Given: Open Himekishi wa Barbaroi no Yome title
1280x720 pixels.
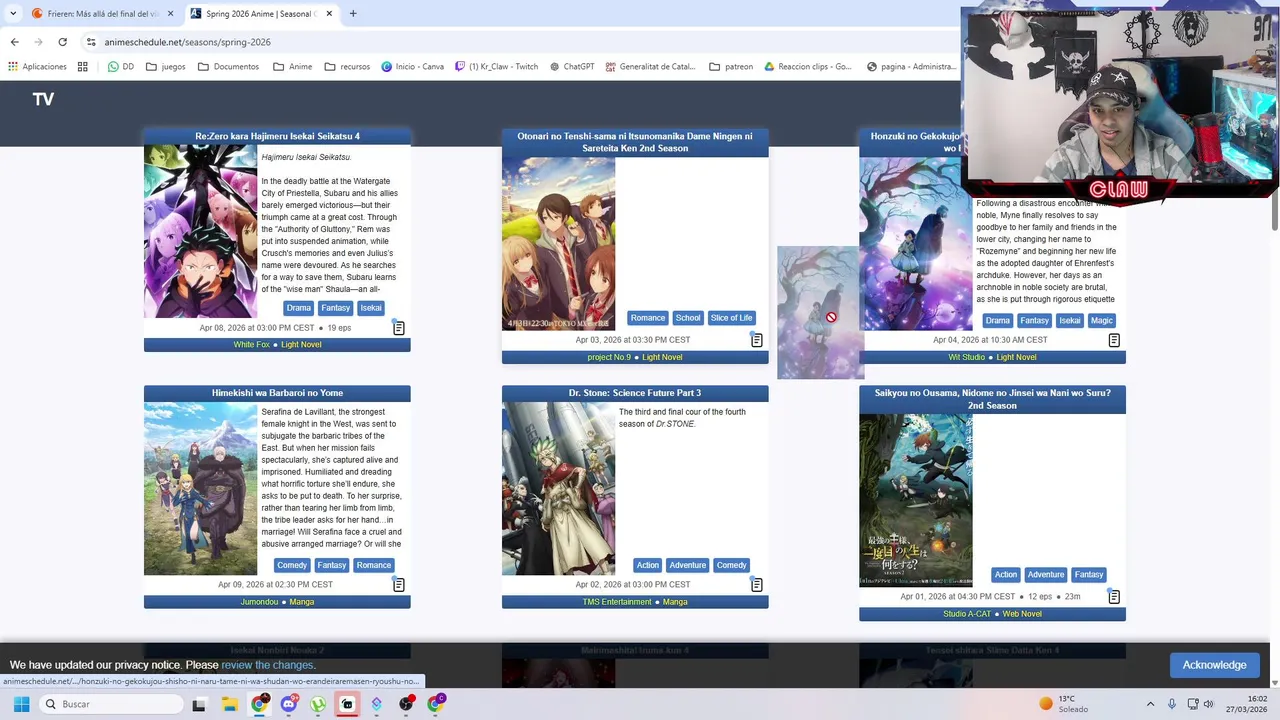Looking at the screenshot, I should [277, 393].
